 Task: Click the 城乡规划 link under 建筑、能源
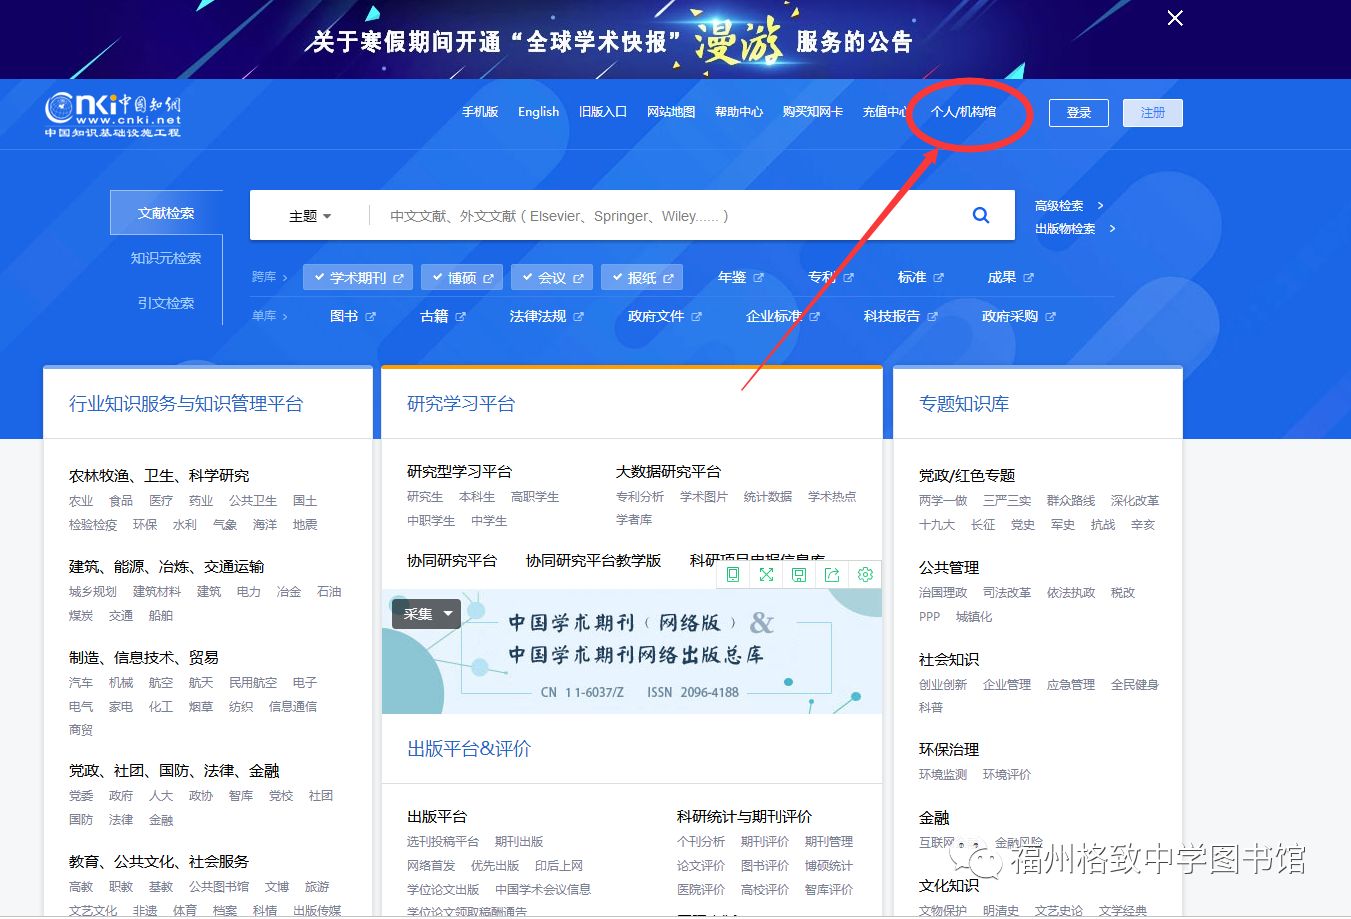(93, 592)
